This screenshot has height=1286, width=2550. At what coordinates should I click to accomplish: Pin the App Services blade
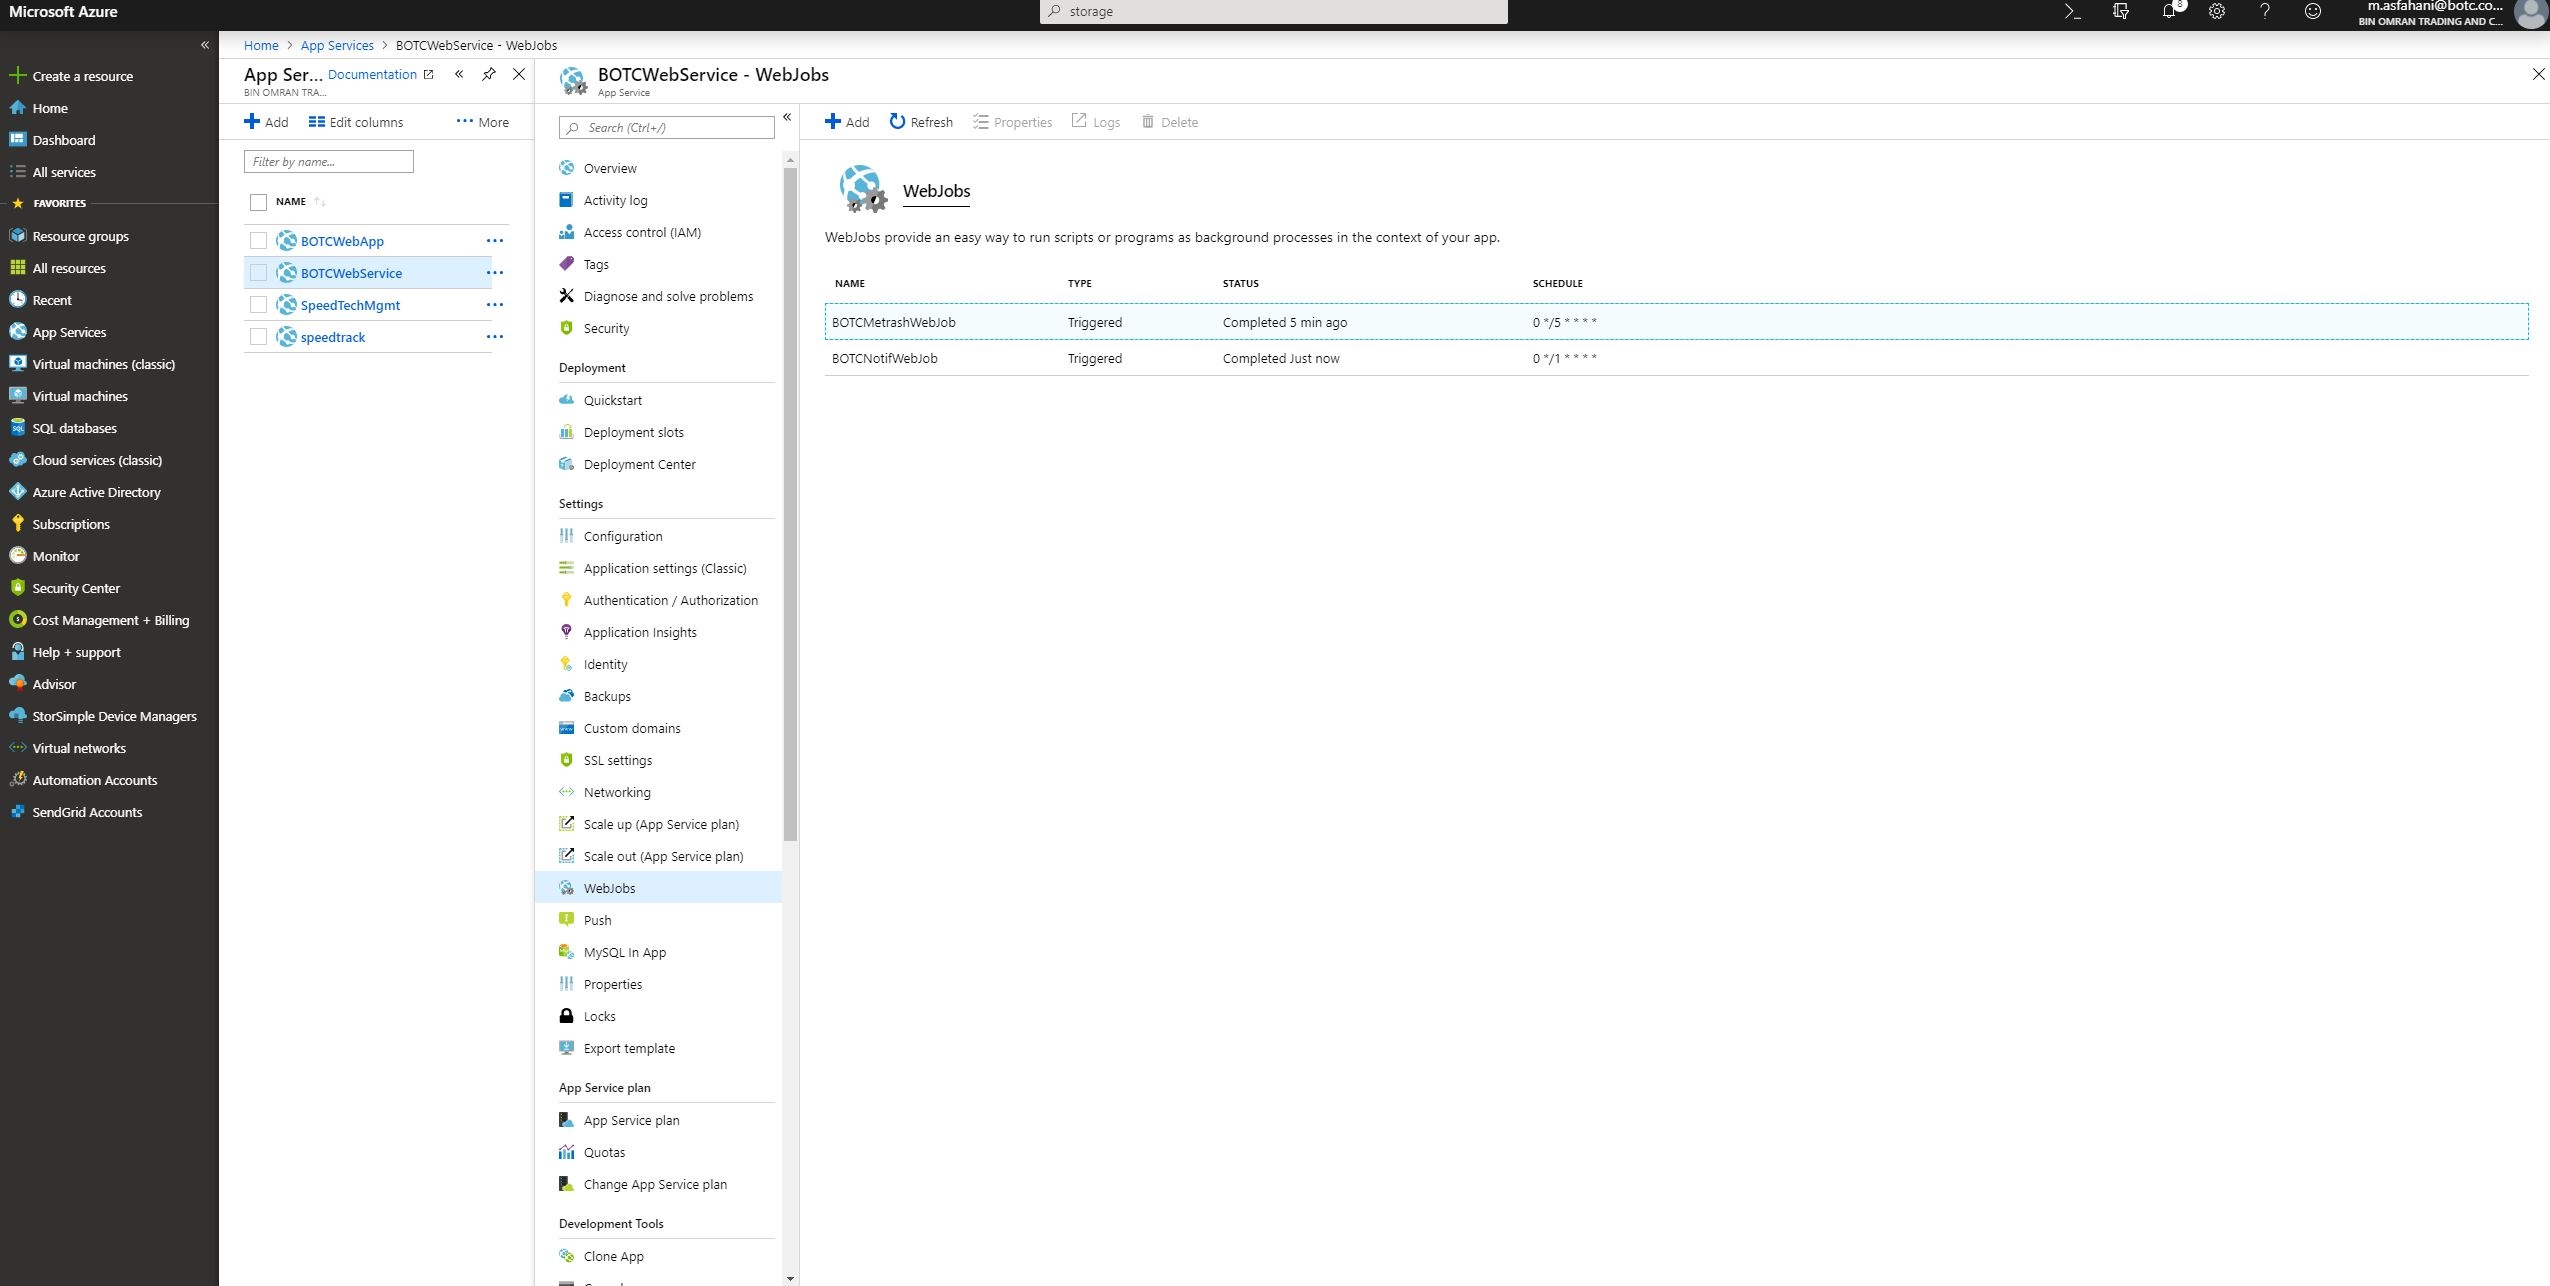489,74
